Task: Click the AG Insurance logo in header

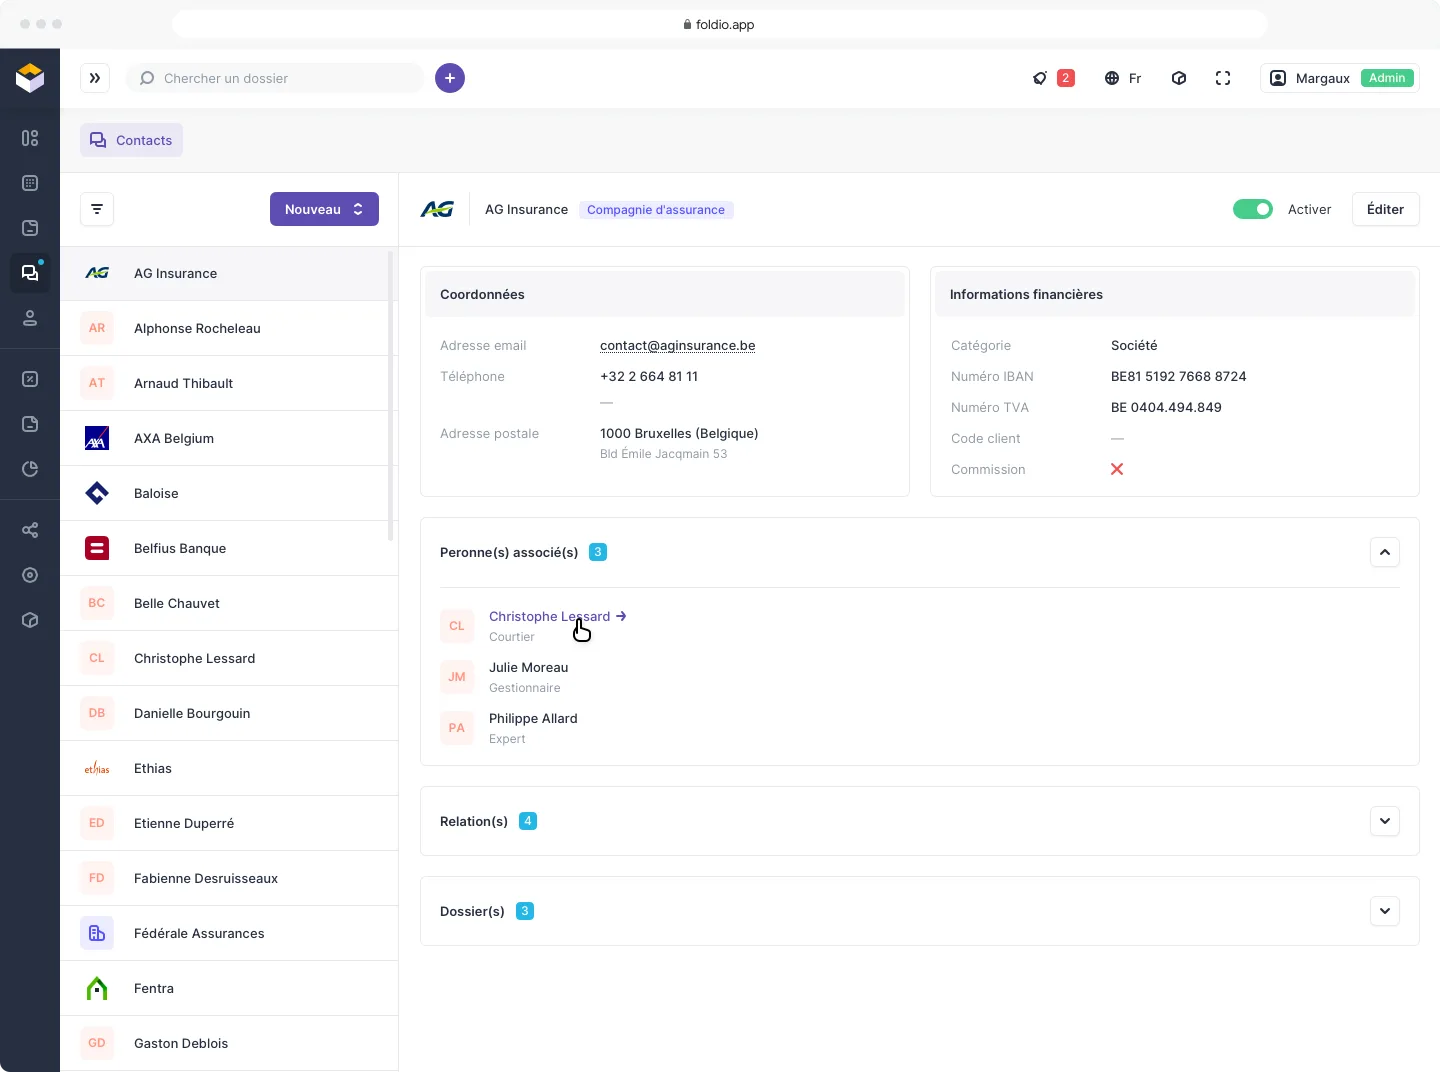Action: click(x=437, y=209)
